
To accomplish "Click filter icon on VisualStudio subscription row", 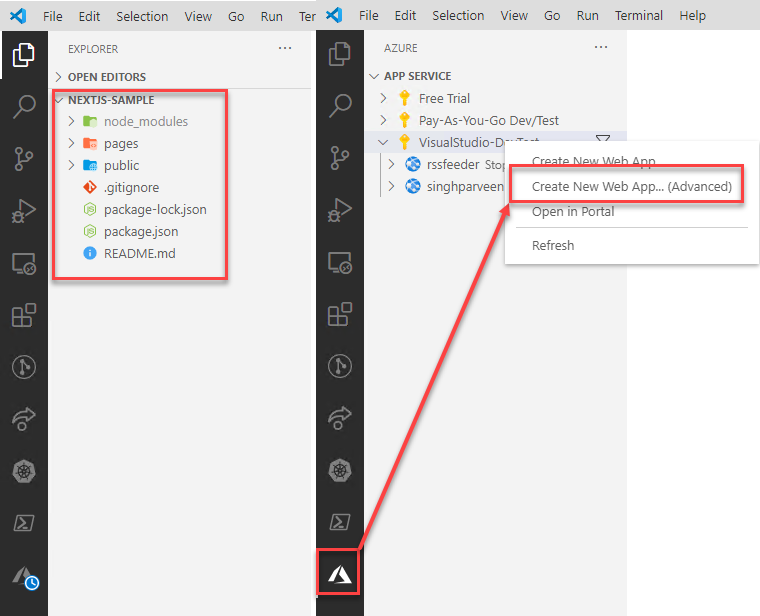I will point(602,139).
